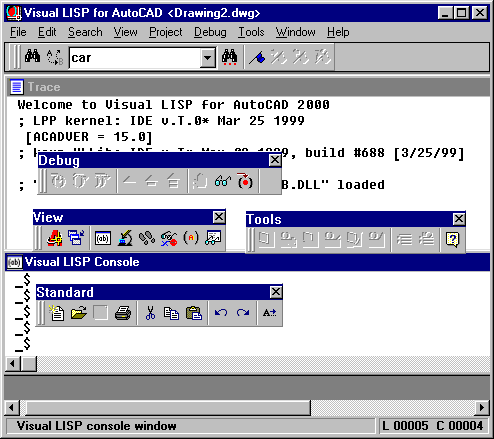Click 'Visual LISP console window' status text
Viewport: 494px width, 439px height.
pyautogui.click(x=97, y=426)
